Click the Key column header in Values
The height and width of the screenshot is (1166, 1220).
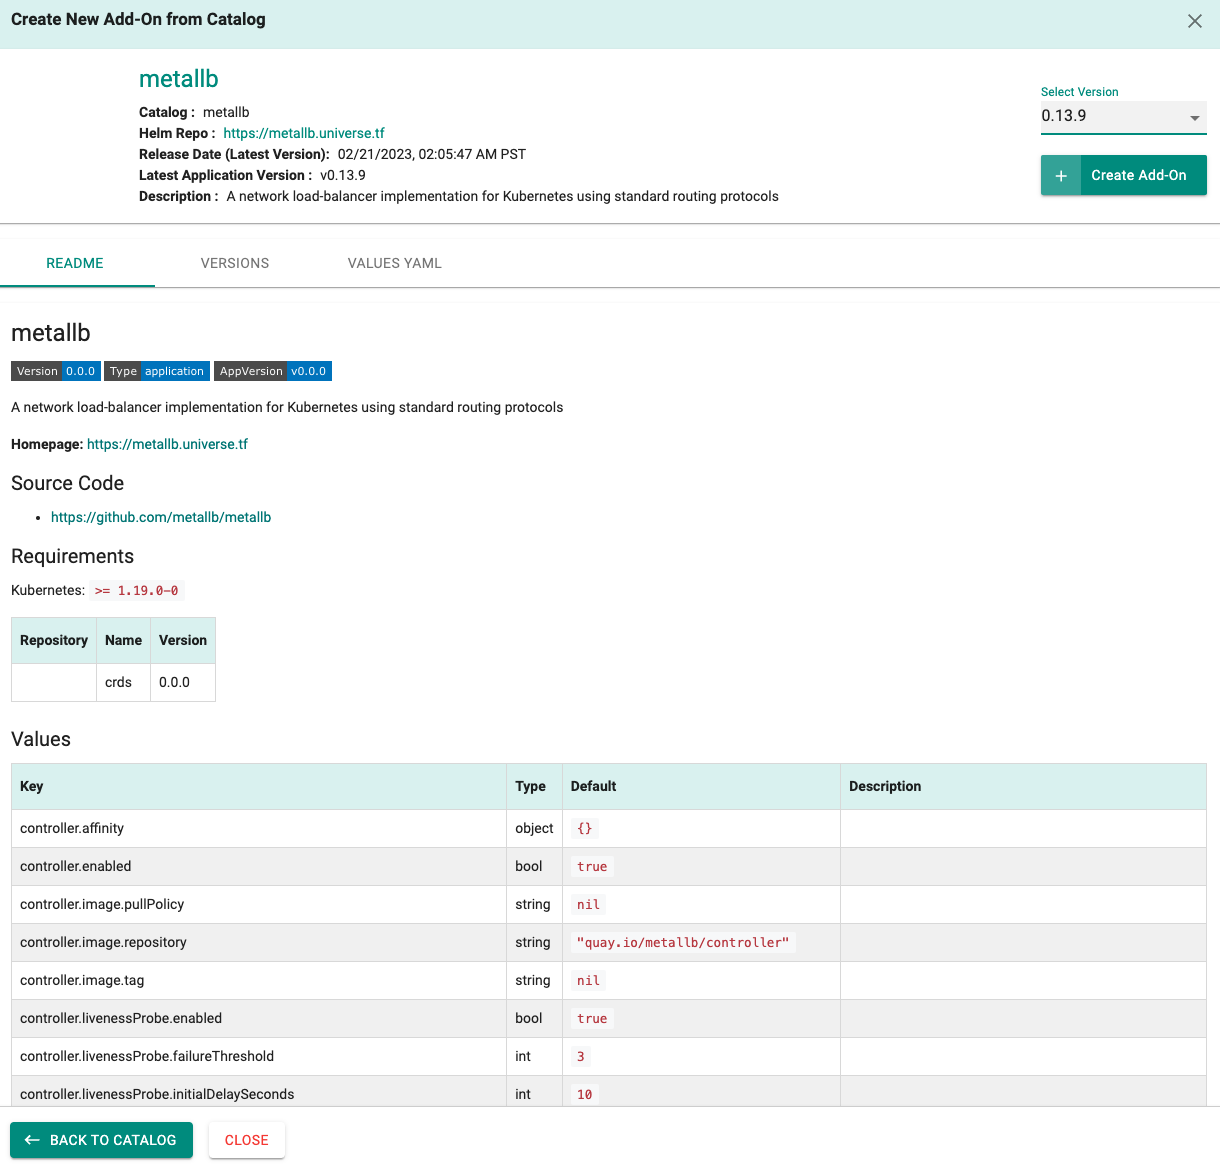(x=259, y=786)
